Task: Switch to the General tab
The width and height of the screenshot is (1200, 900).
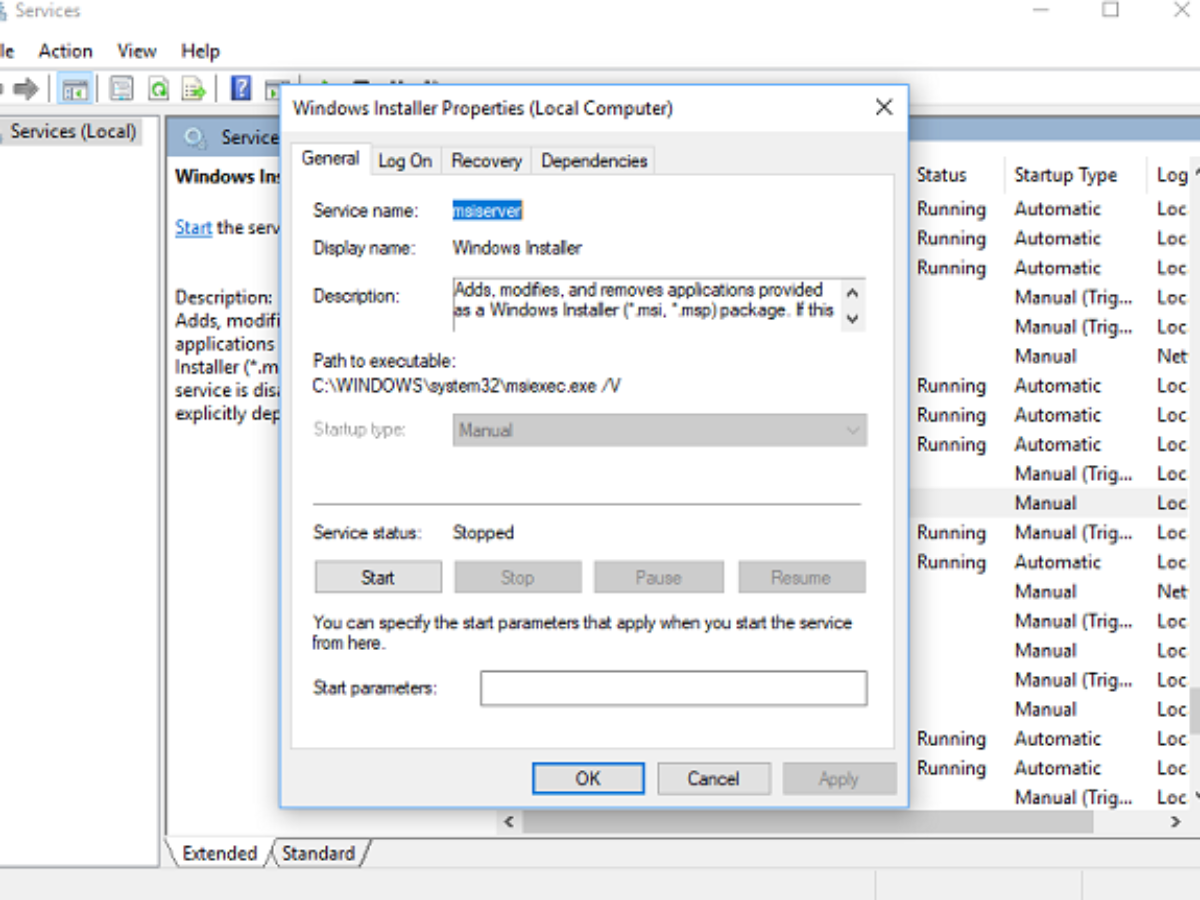Action: click(330, 158)
